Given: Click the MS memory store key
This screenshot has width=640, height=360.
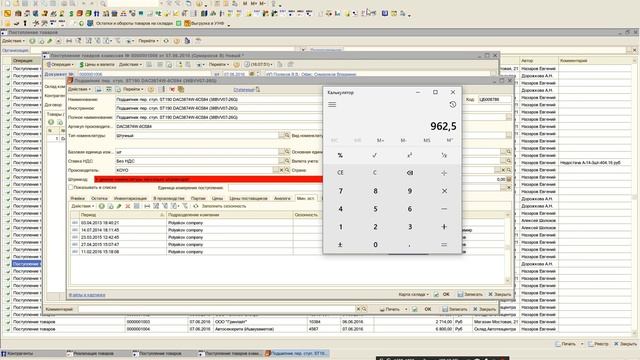Looking at the screenshot, I should pyautogui.click(x=427, y=140).
